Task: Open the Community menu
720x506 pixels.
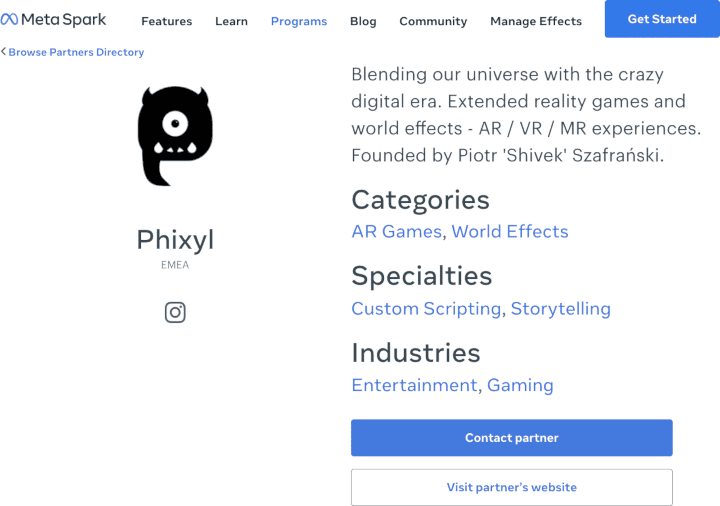Action: 433,21
